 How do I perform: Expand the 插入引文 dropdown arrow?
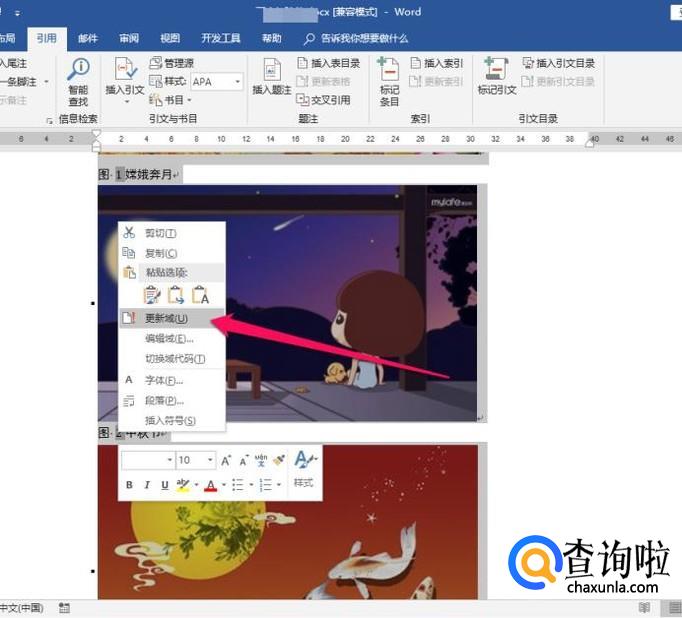(x=127, y=101)
